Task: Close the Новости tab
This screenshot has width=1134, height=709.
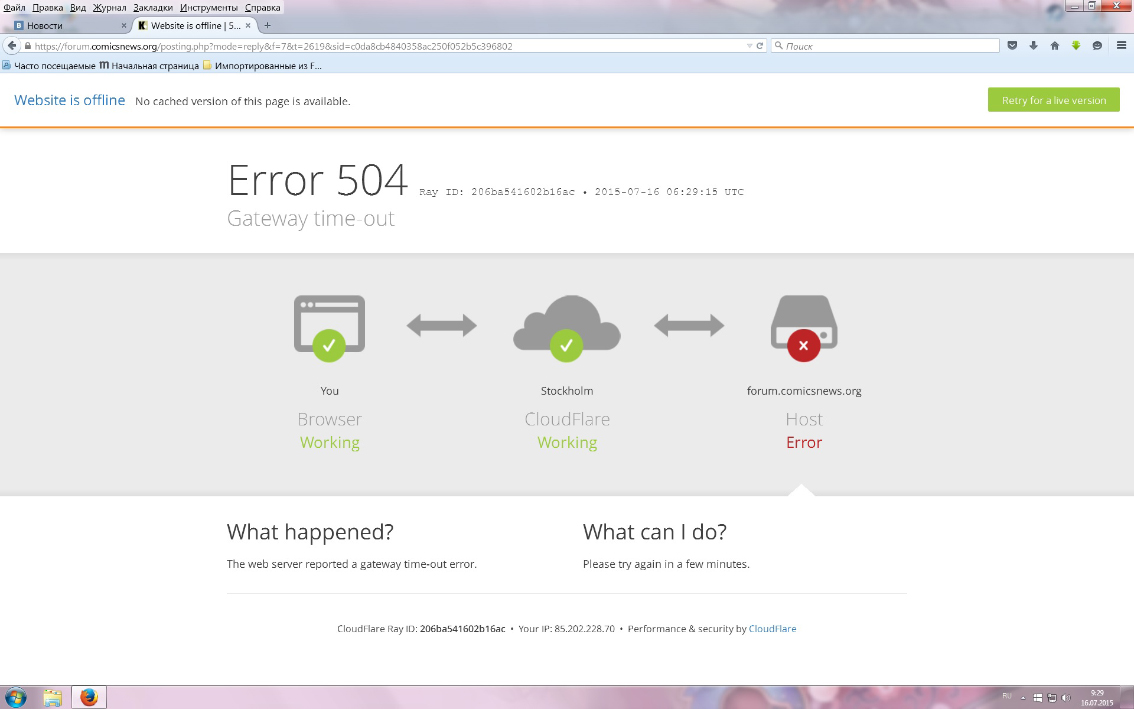Action: point(124,25)
